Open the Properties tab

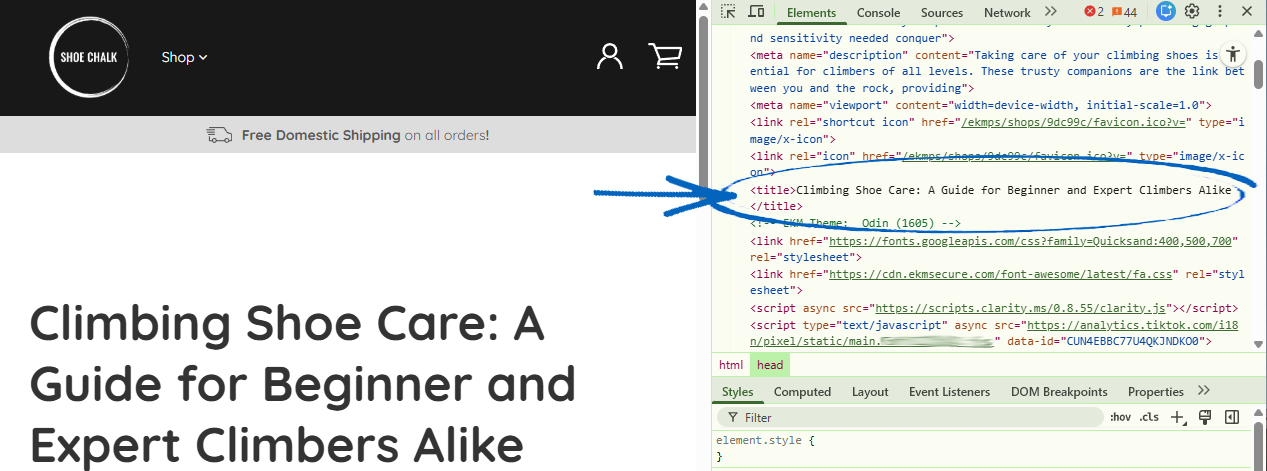[x=1155, y=392]
